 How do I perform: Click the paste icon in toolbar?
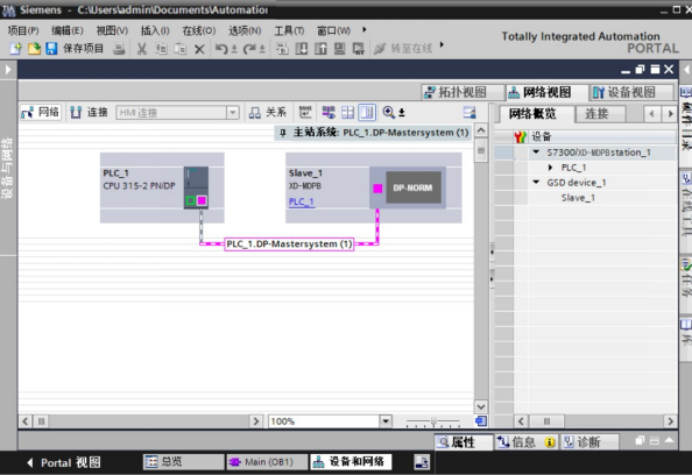(x=180, y=49)
